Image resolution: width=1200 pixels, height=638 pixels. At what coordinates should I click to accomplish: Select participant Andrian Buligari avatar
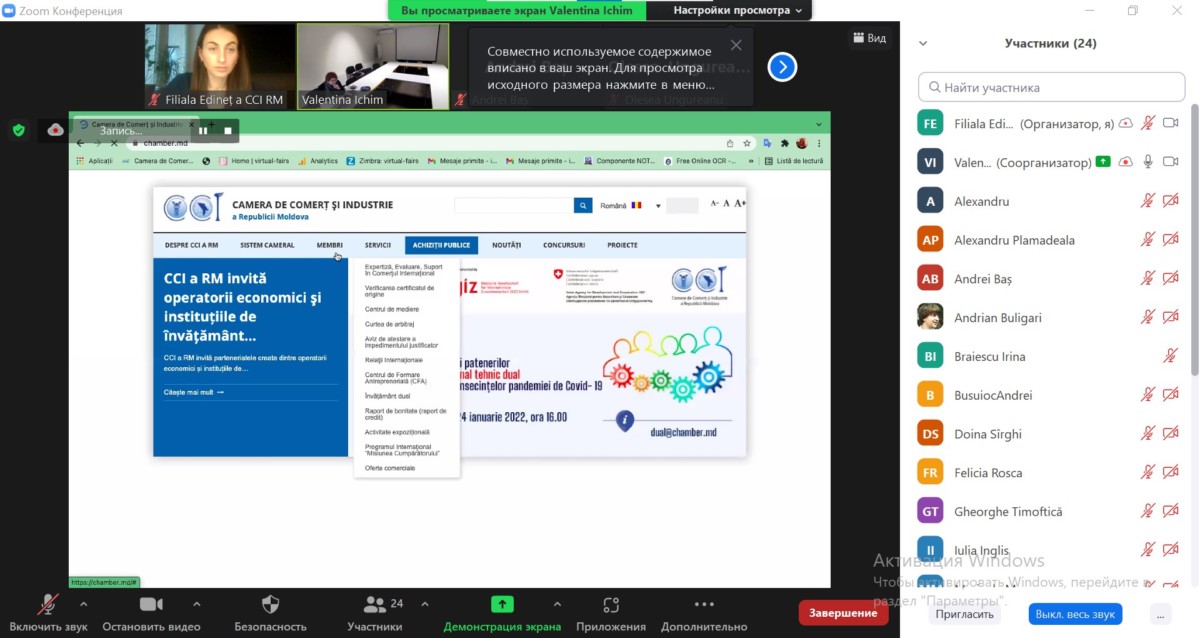click(930, 317)
